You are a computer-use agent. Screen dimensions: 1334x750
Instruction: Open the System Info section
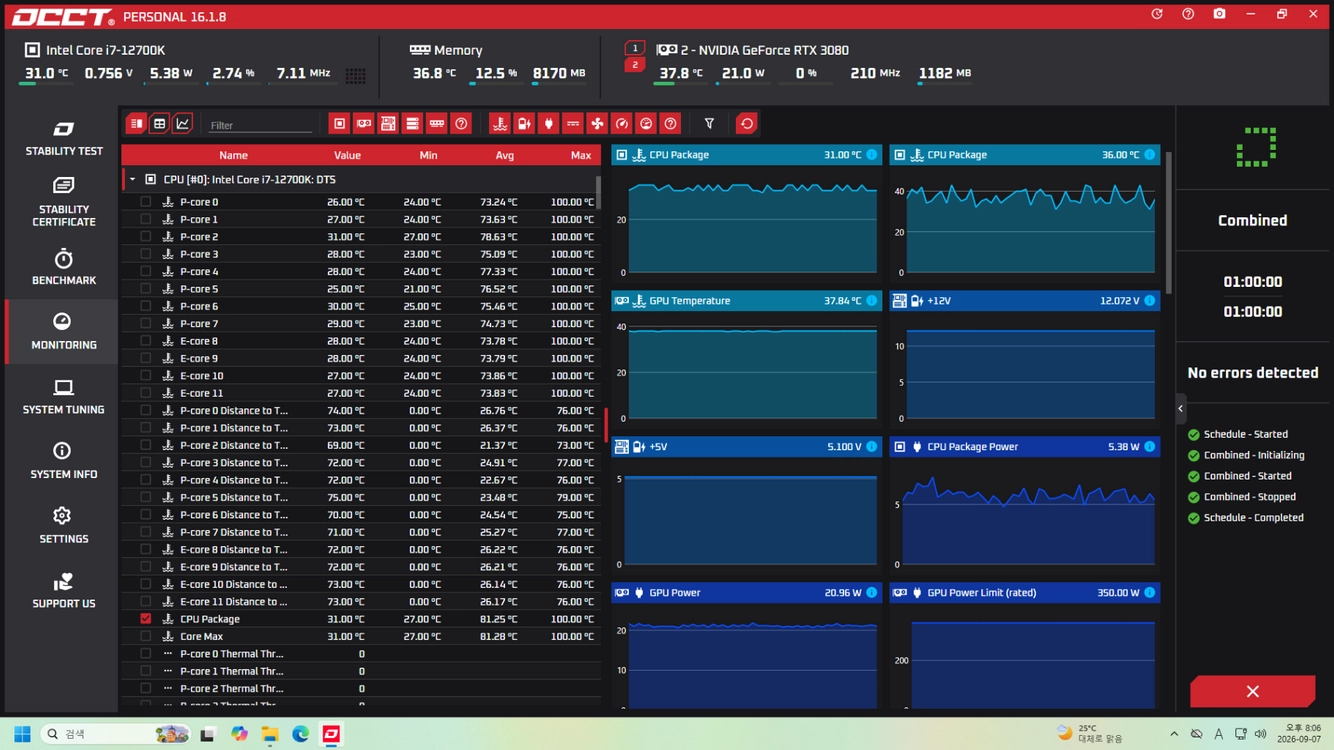[64, 461]
